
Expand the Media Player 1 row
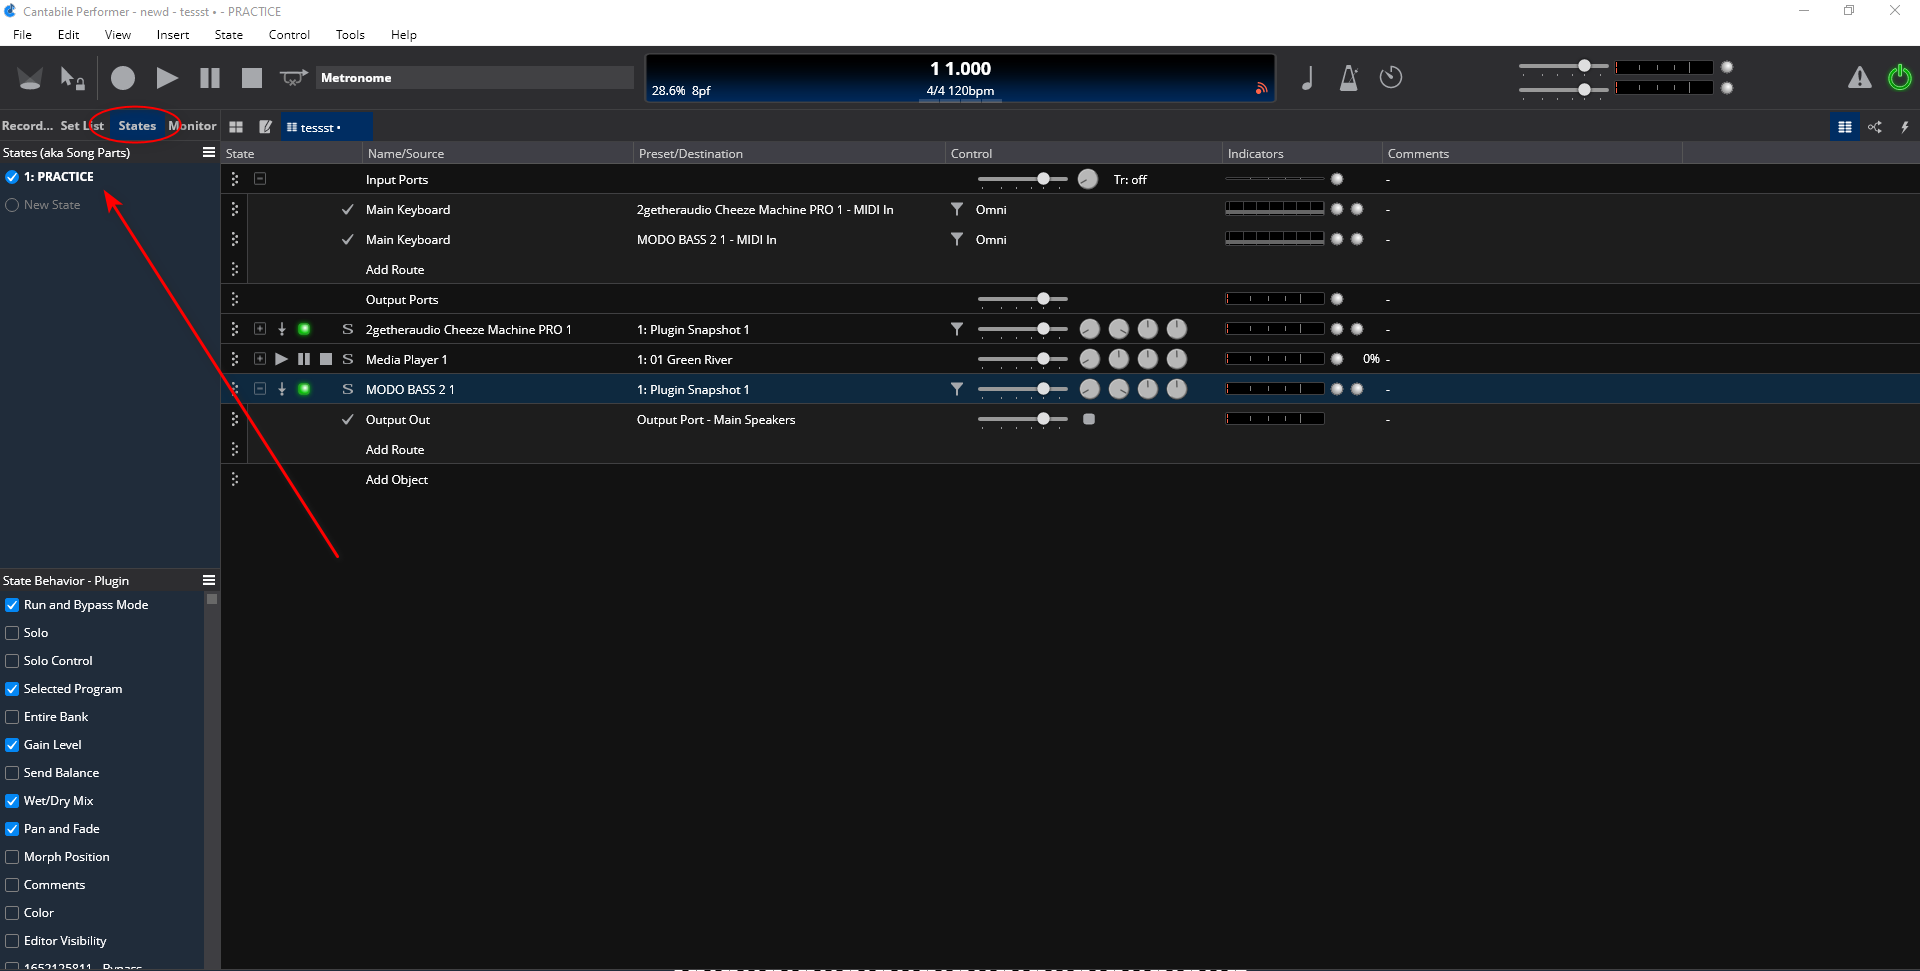[x=260, y=359]
